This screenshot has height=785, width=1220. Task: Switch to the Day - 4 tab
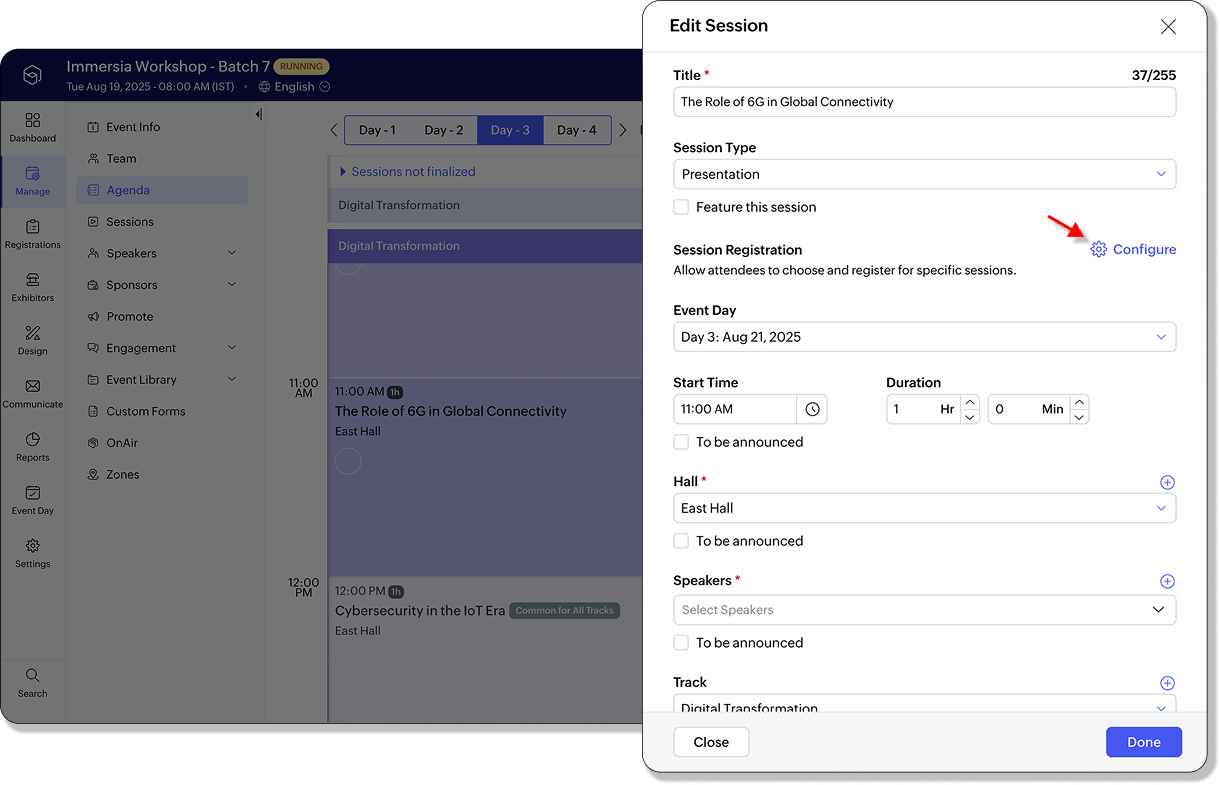point(577,130)
